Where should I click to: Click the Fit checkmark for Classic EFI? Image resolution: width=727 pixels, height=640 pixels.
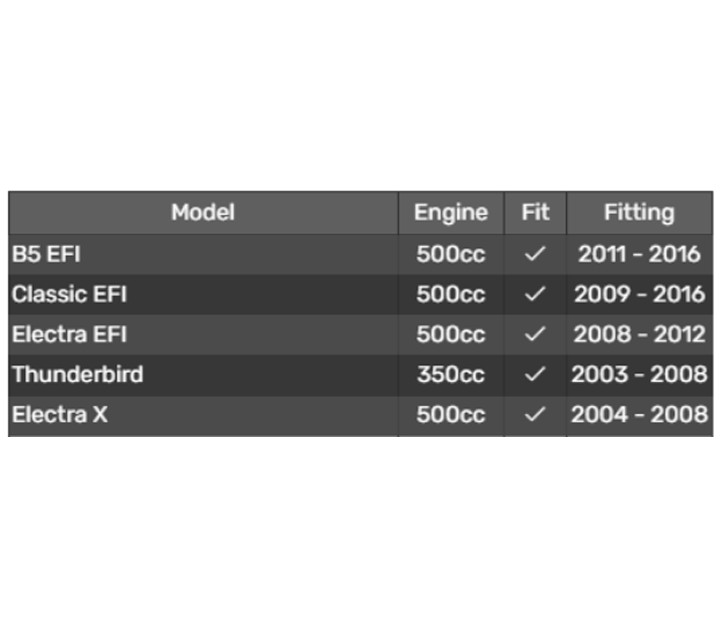[535, 294]
